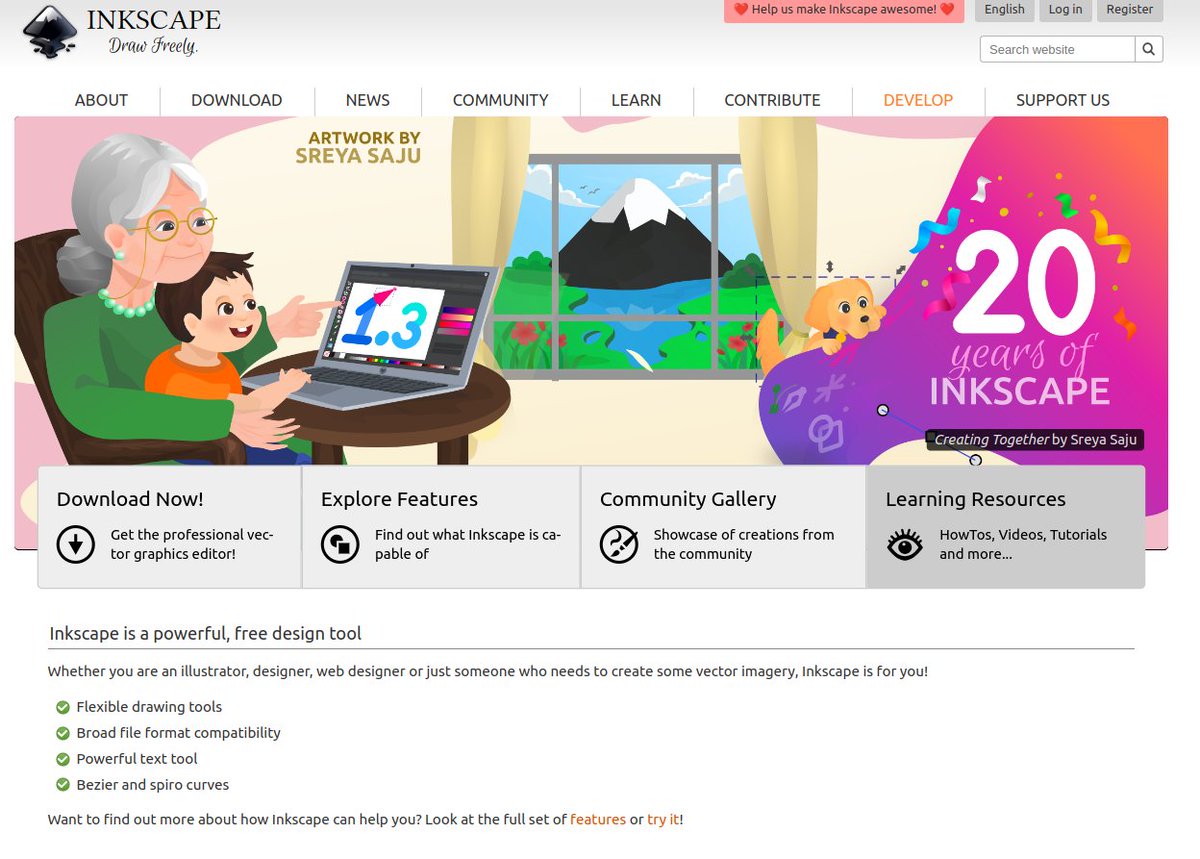Click 'Bezier and spiro curves' list item
This screenshot has height=859, width=1200.
pyautogui.click(x=153, y=785)
